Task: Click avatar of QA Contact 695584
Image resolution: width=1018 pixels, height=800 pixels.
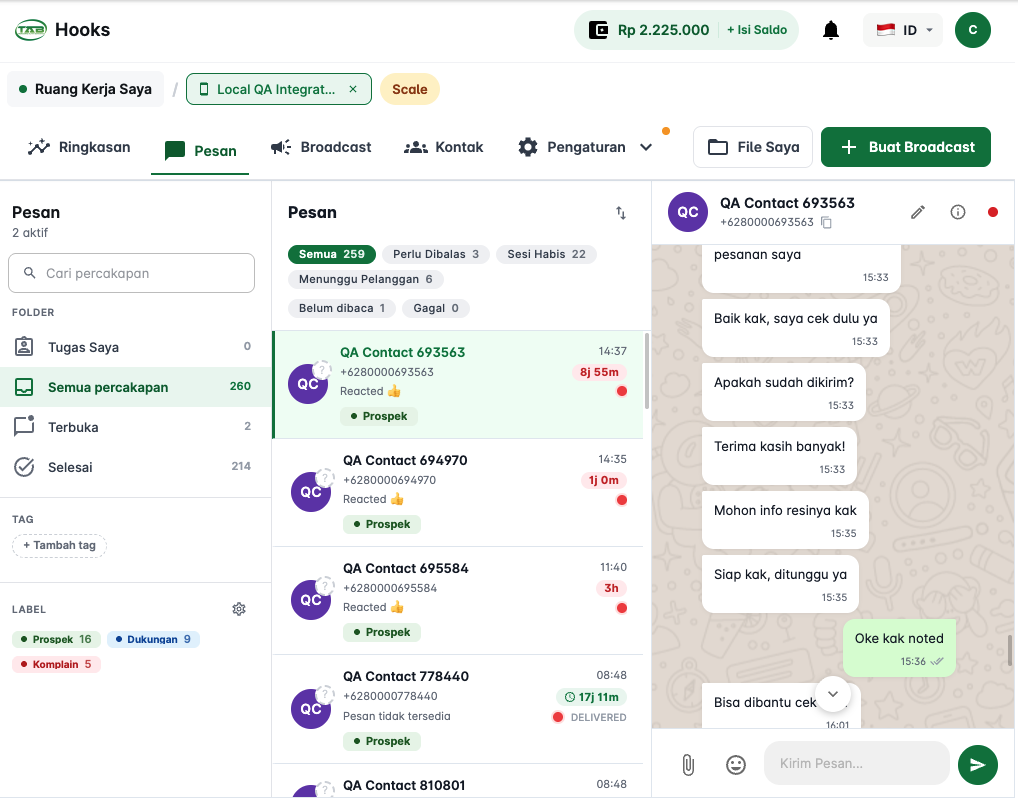Action: coord(311,600)
